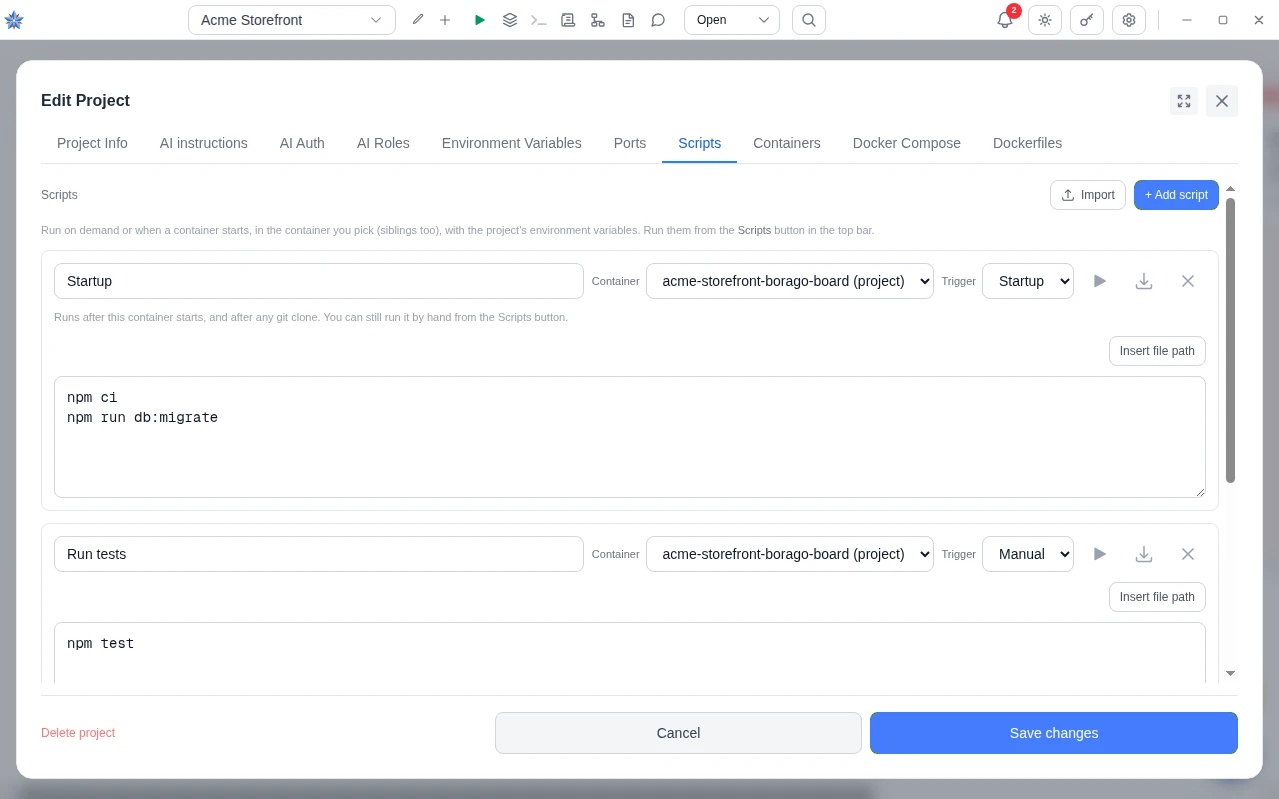
Task: Click the scripts list scrollbar thumb
Action: coord(1231,340)
